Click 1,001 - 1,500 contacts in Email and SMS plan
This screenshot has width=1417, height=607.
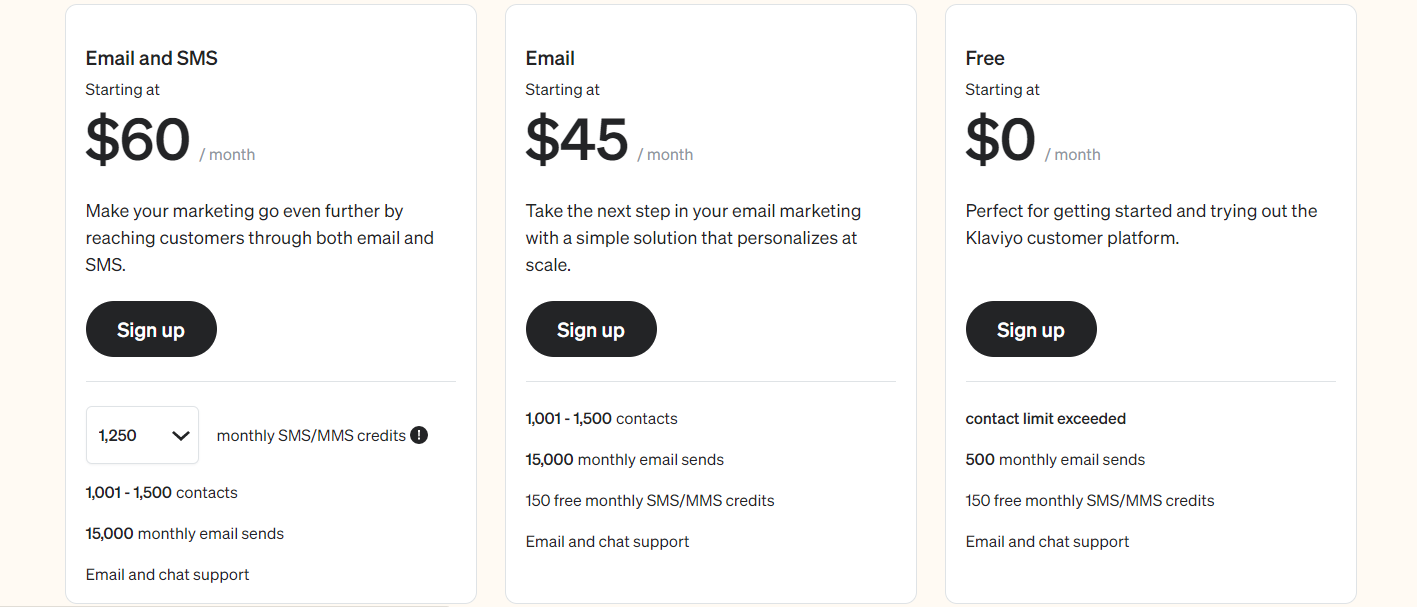click(162, 492)
